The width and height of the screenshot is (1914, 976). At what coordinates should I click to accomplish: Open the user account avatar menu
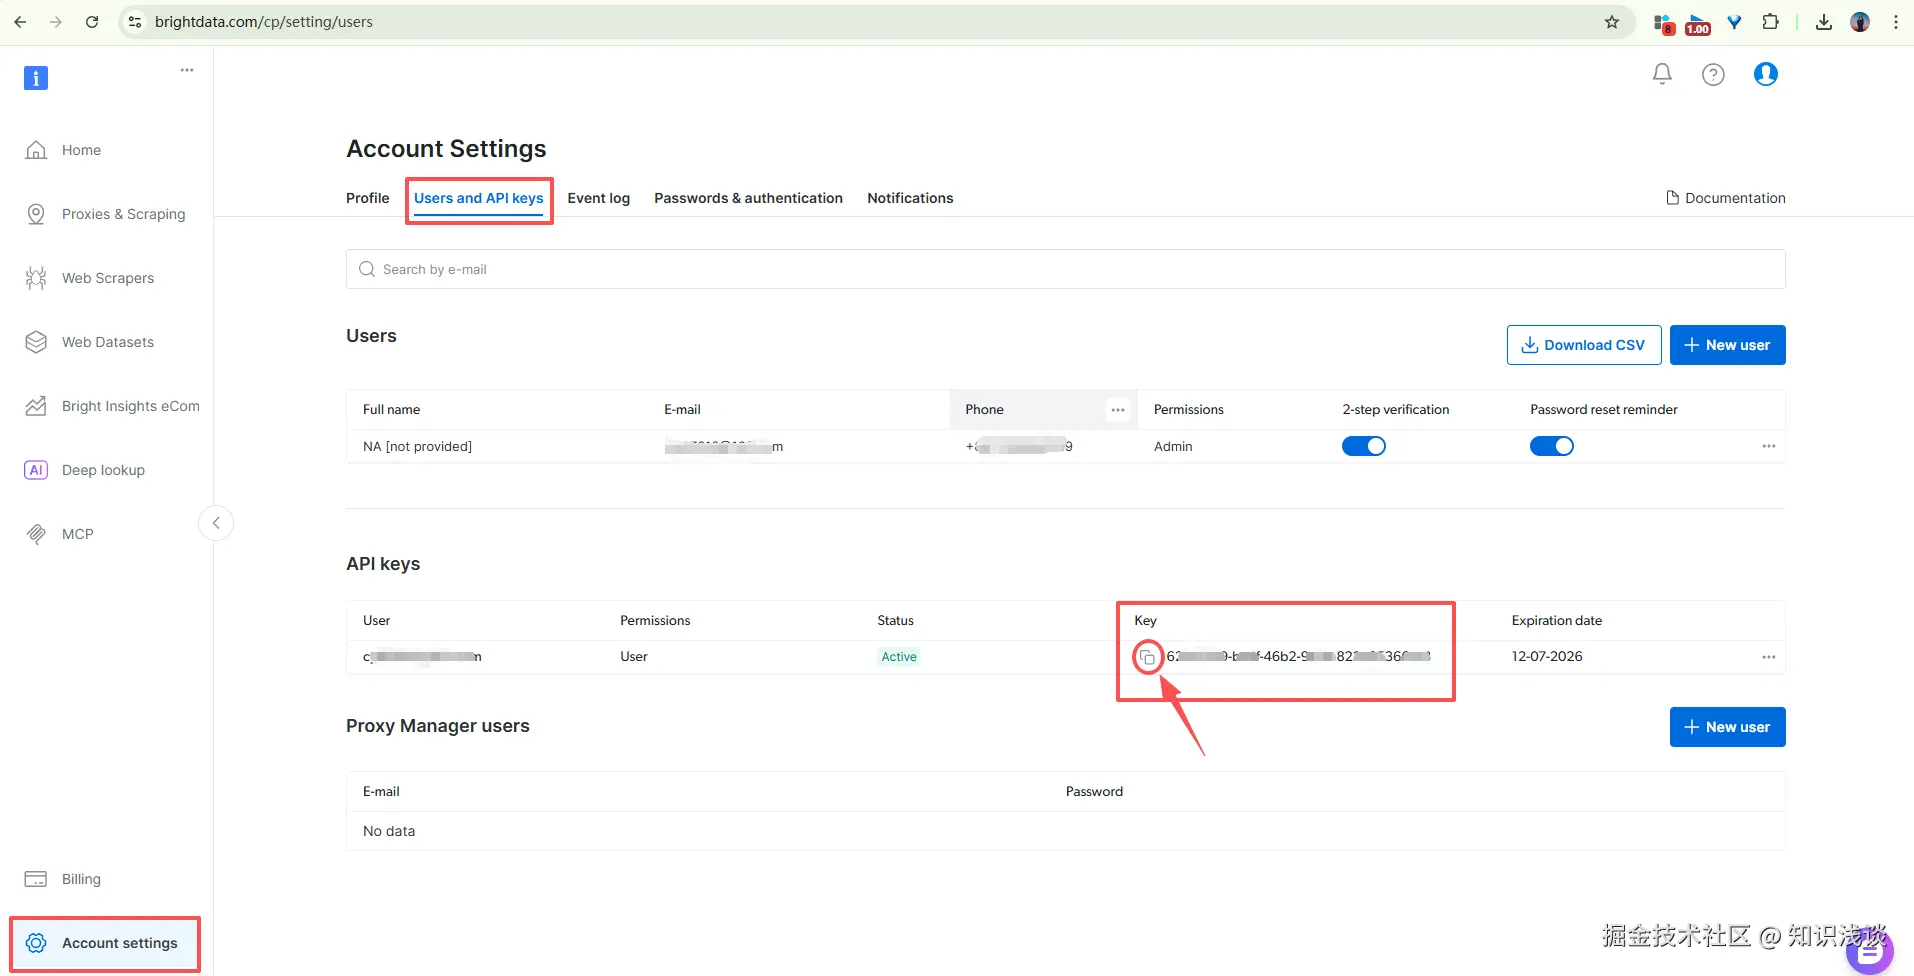point(1766,74)
